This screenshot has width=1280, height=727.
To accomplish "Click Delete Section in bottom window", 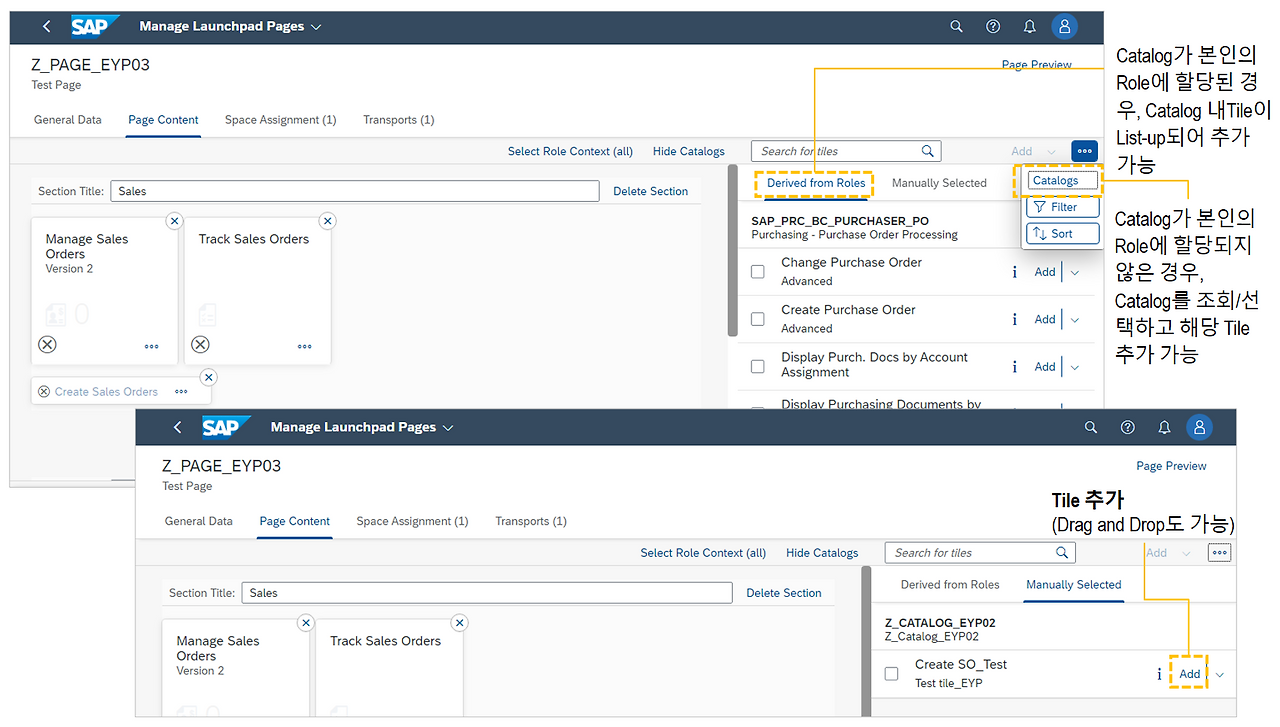I will coord(784,593).
